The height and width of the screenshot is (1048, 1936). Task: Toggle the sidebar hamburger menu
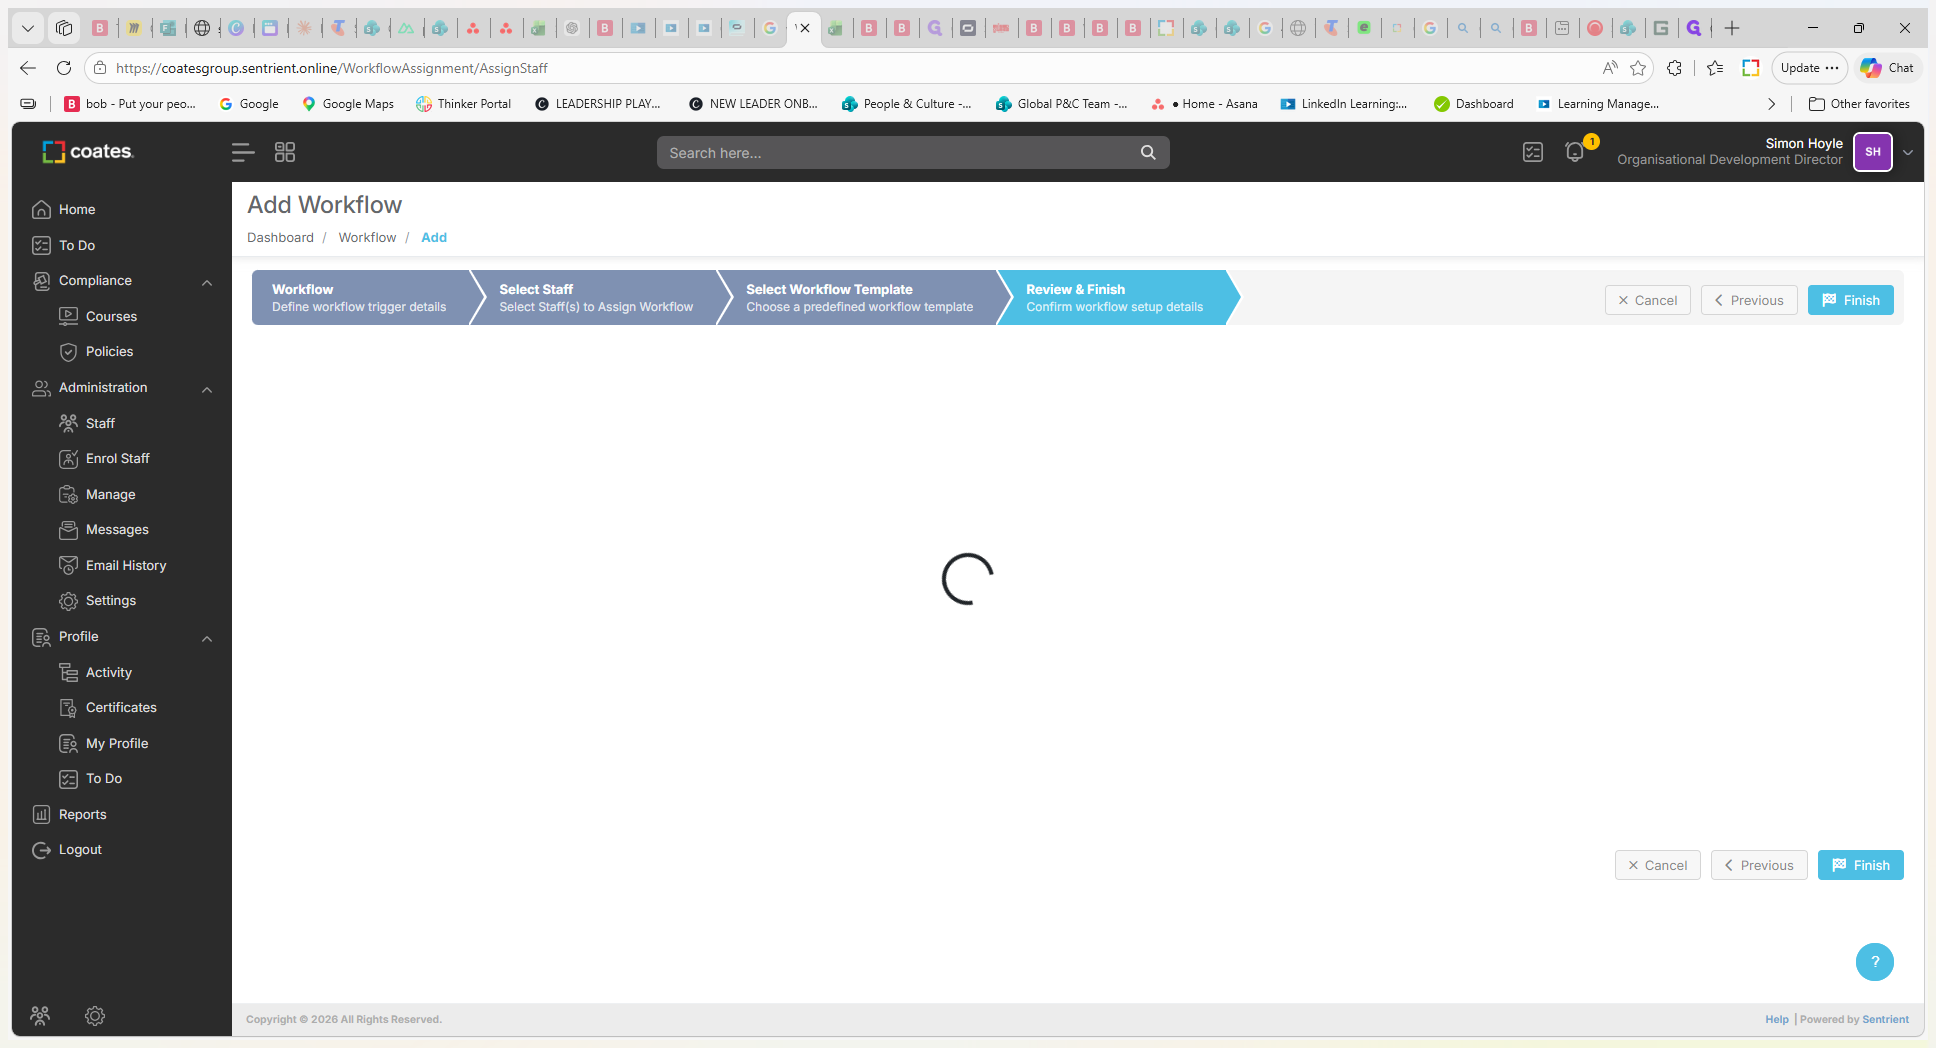point(242,152)
